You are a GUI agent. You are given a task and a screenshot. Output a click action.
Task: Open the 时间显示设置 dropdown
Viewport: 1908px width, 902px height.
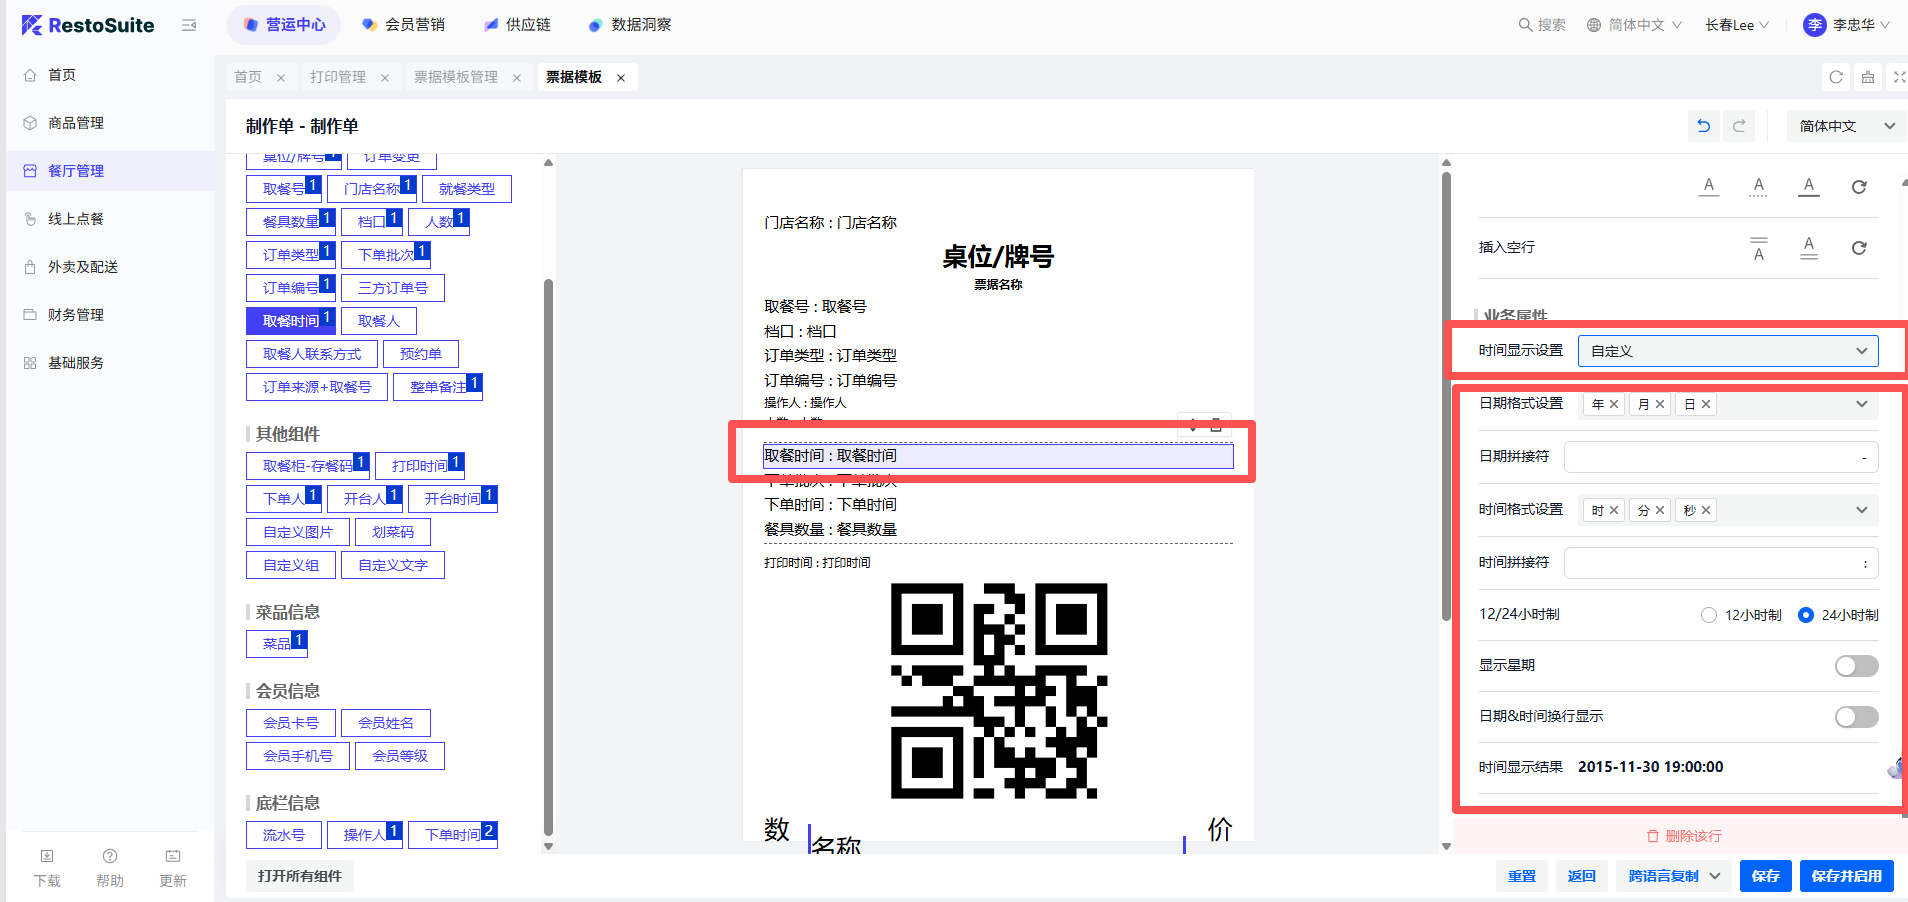coord(1727,351)
